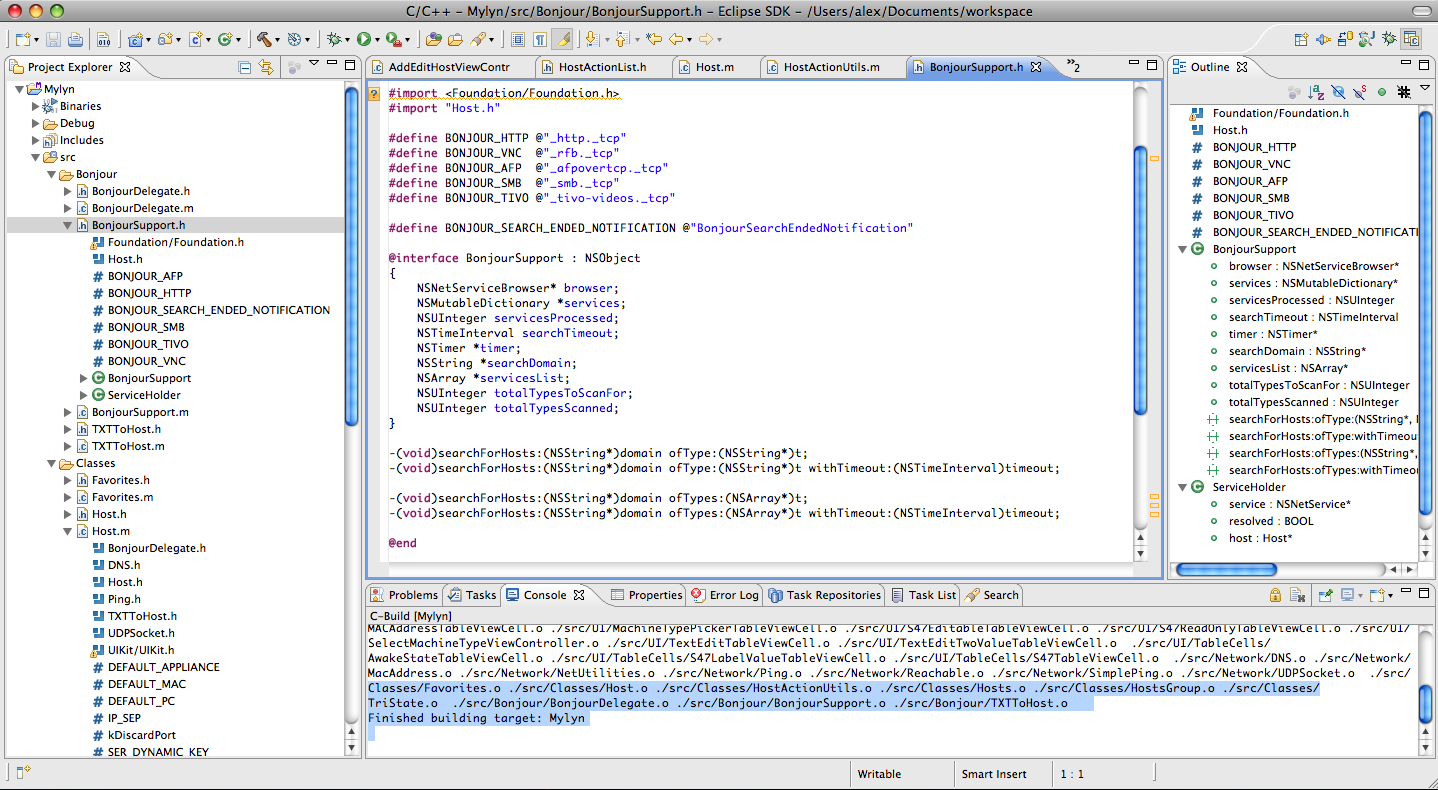Select Favorites.m in Project Explorer
The width and height of the screenshot is (1438, 790).
(x=122, y=497)
